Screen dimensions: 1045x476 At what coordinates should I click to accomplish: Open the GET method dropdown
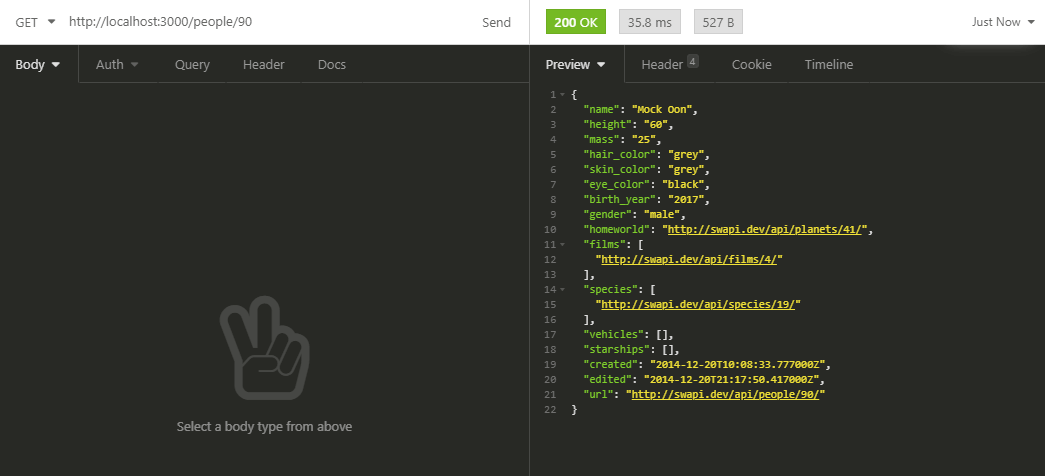click(35, 22)
